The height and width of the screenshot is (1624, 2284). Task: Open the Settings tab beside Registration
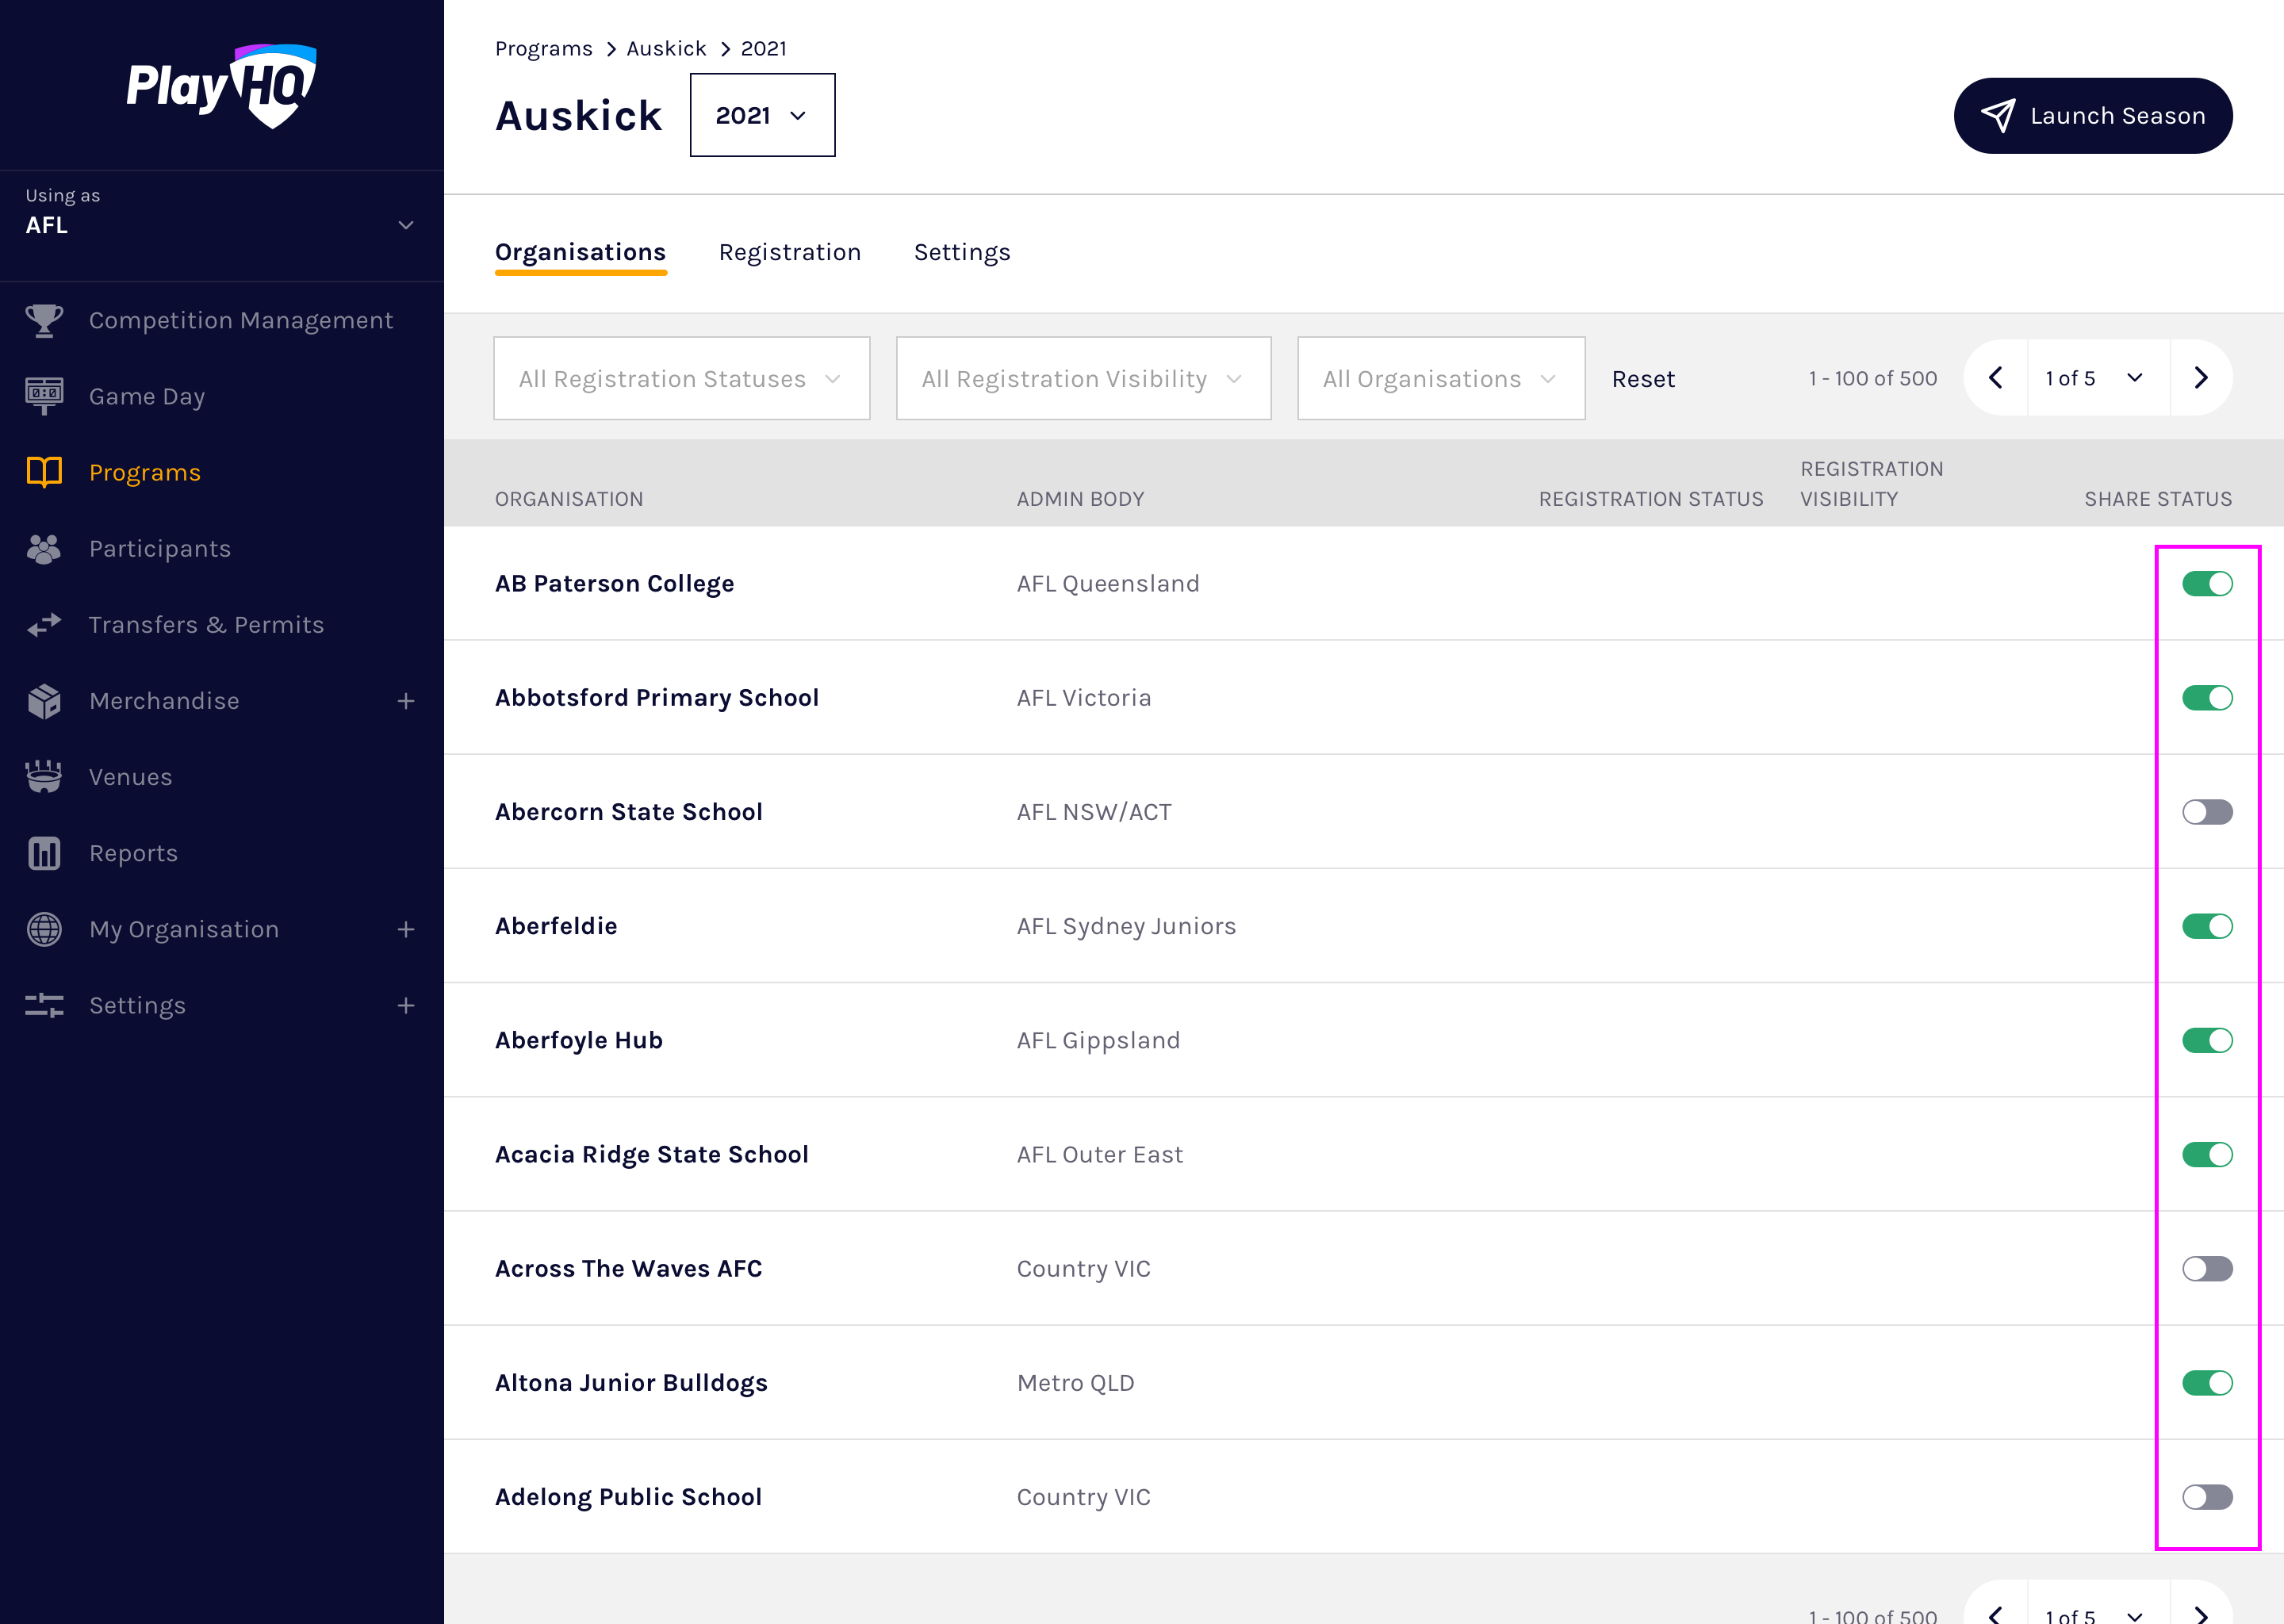click(x=962, y=253)
